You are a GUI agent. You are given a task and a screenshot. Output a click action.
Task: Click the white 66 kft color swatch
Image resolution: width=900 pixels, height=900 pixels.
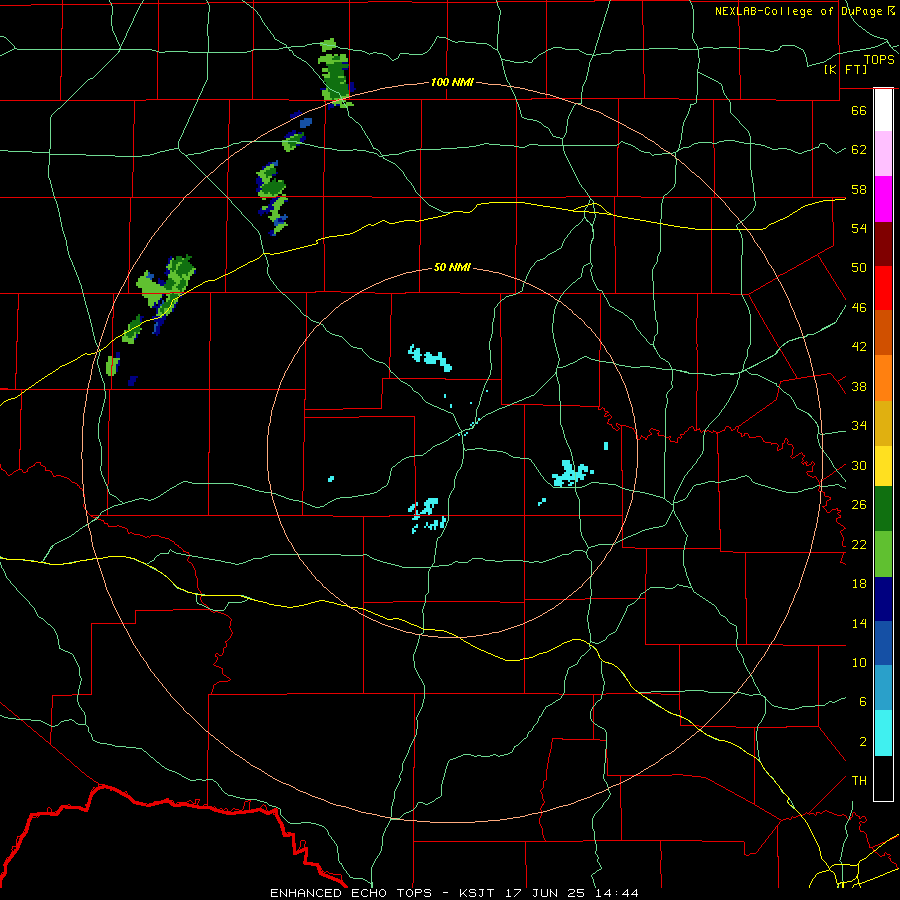[x=883, y=110]
